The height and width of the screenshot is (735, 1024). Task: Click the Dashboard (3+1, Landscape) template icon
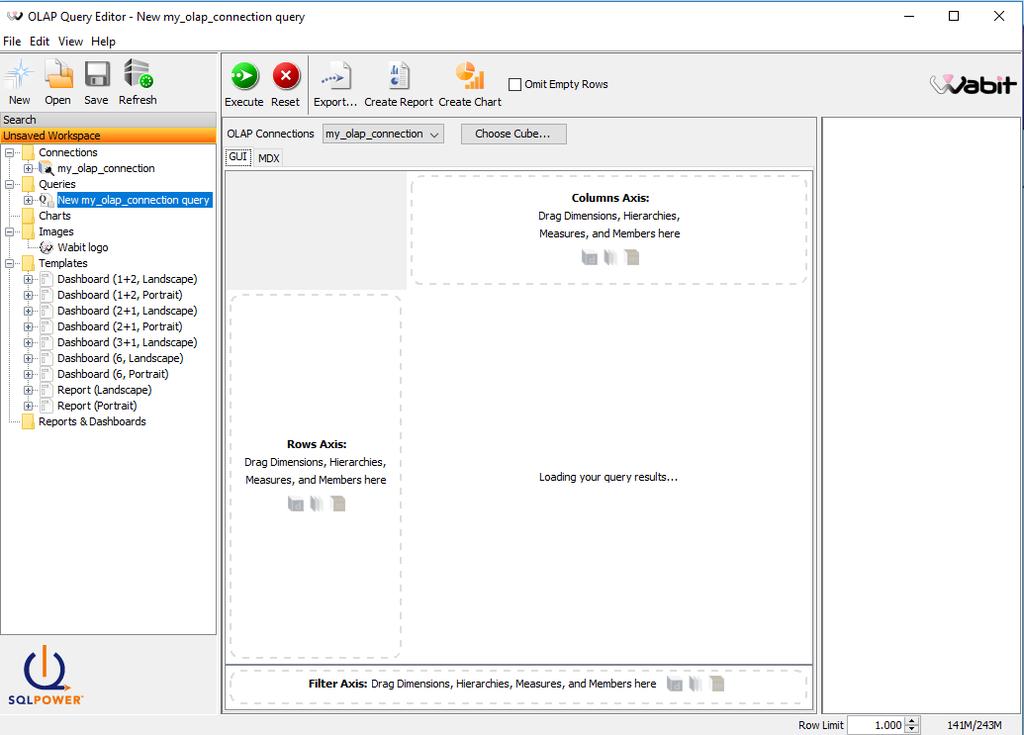[46, 342]
